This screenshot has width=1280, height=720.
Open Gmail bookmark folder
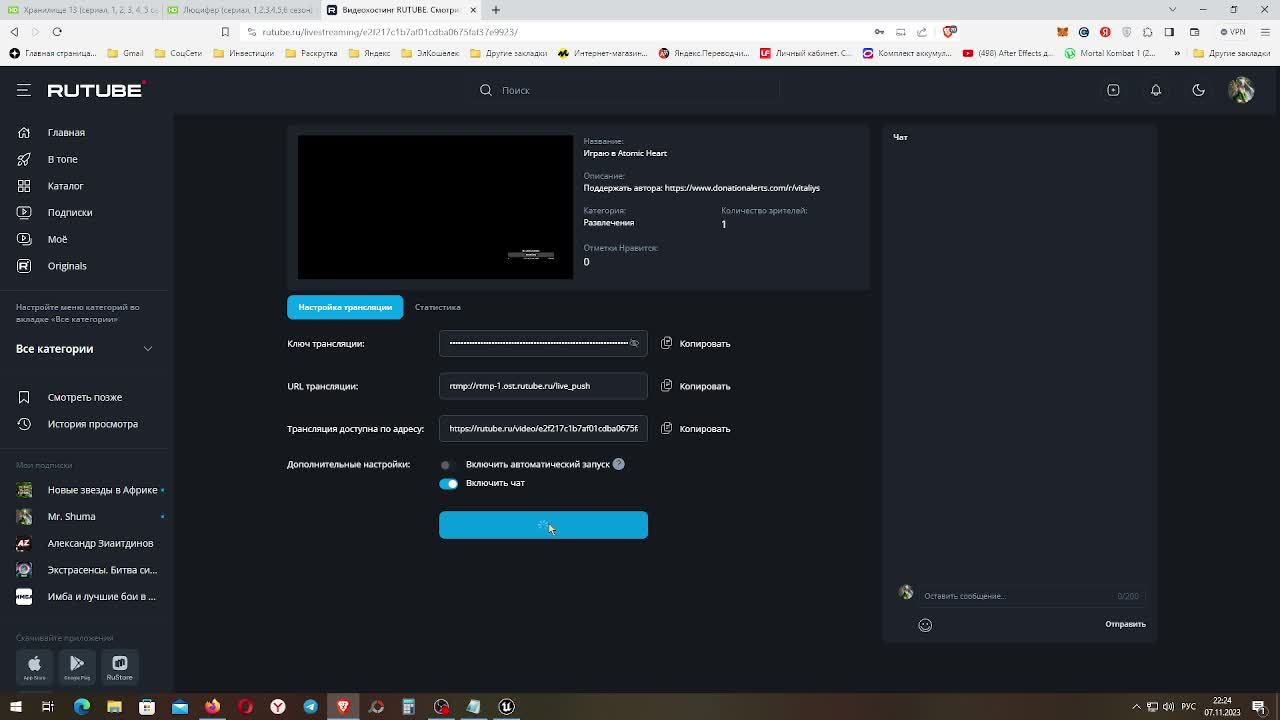pos(125,53)
